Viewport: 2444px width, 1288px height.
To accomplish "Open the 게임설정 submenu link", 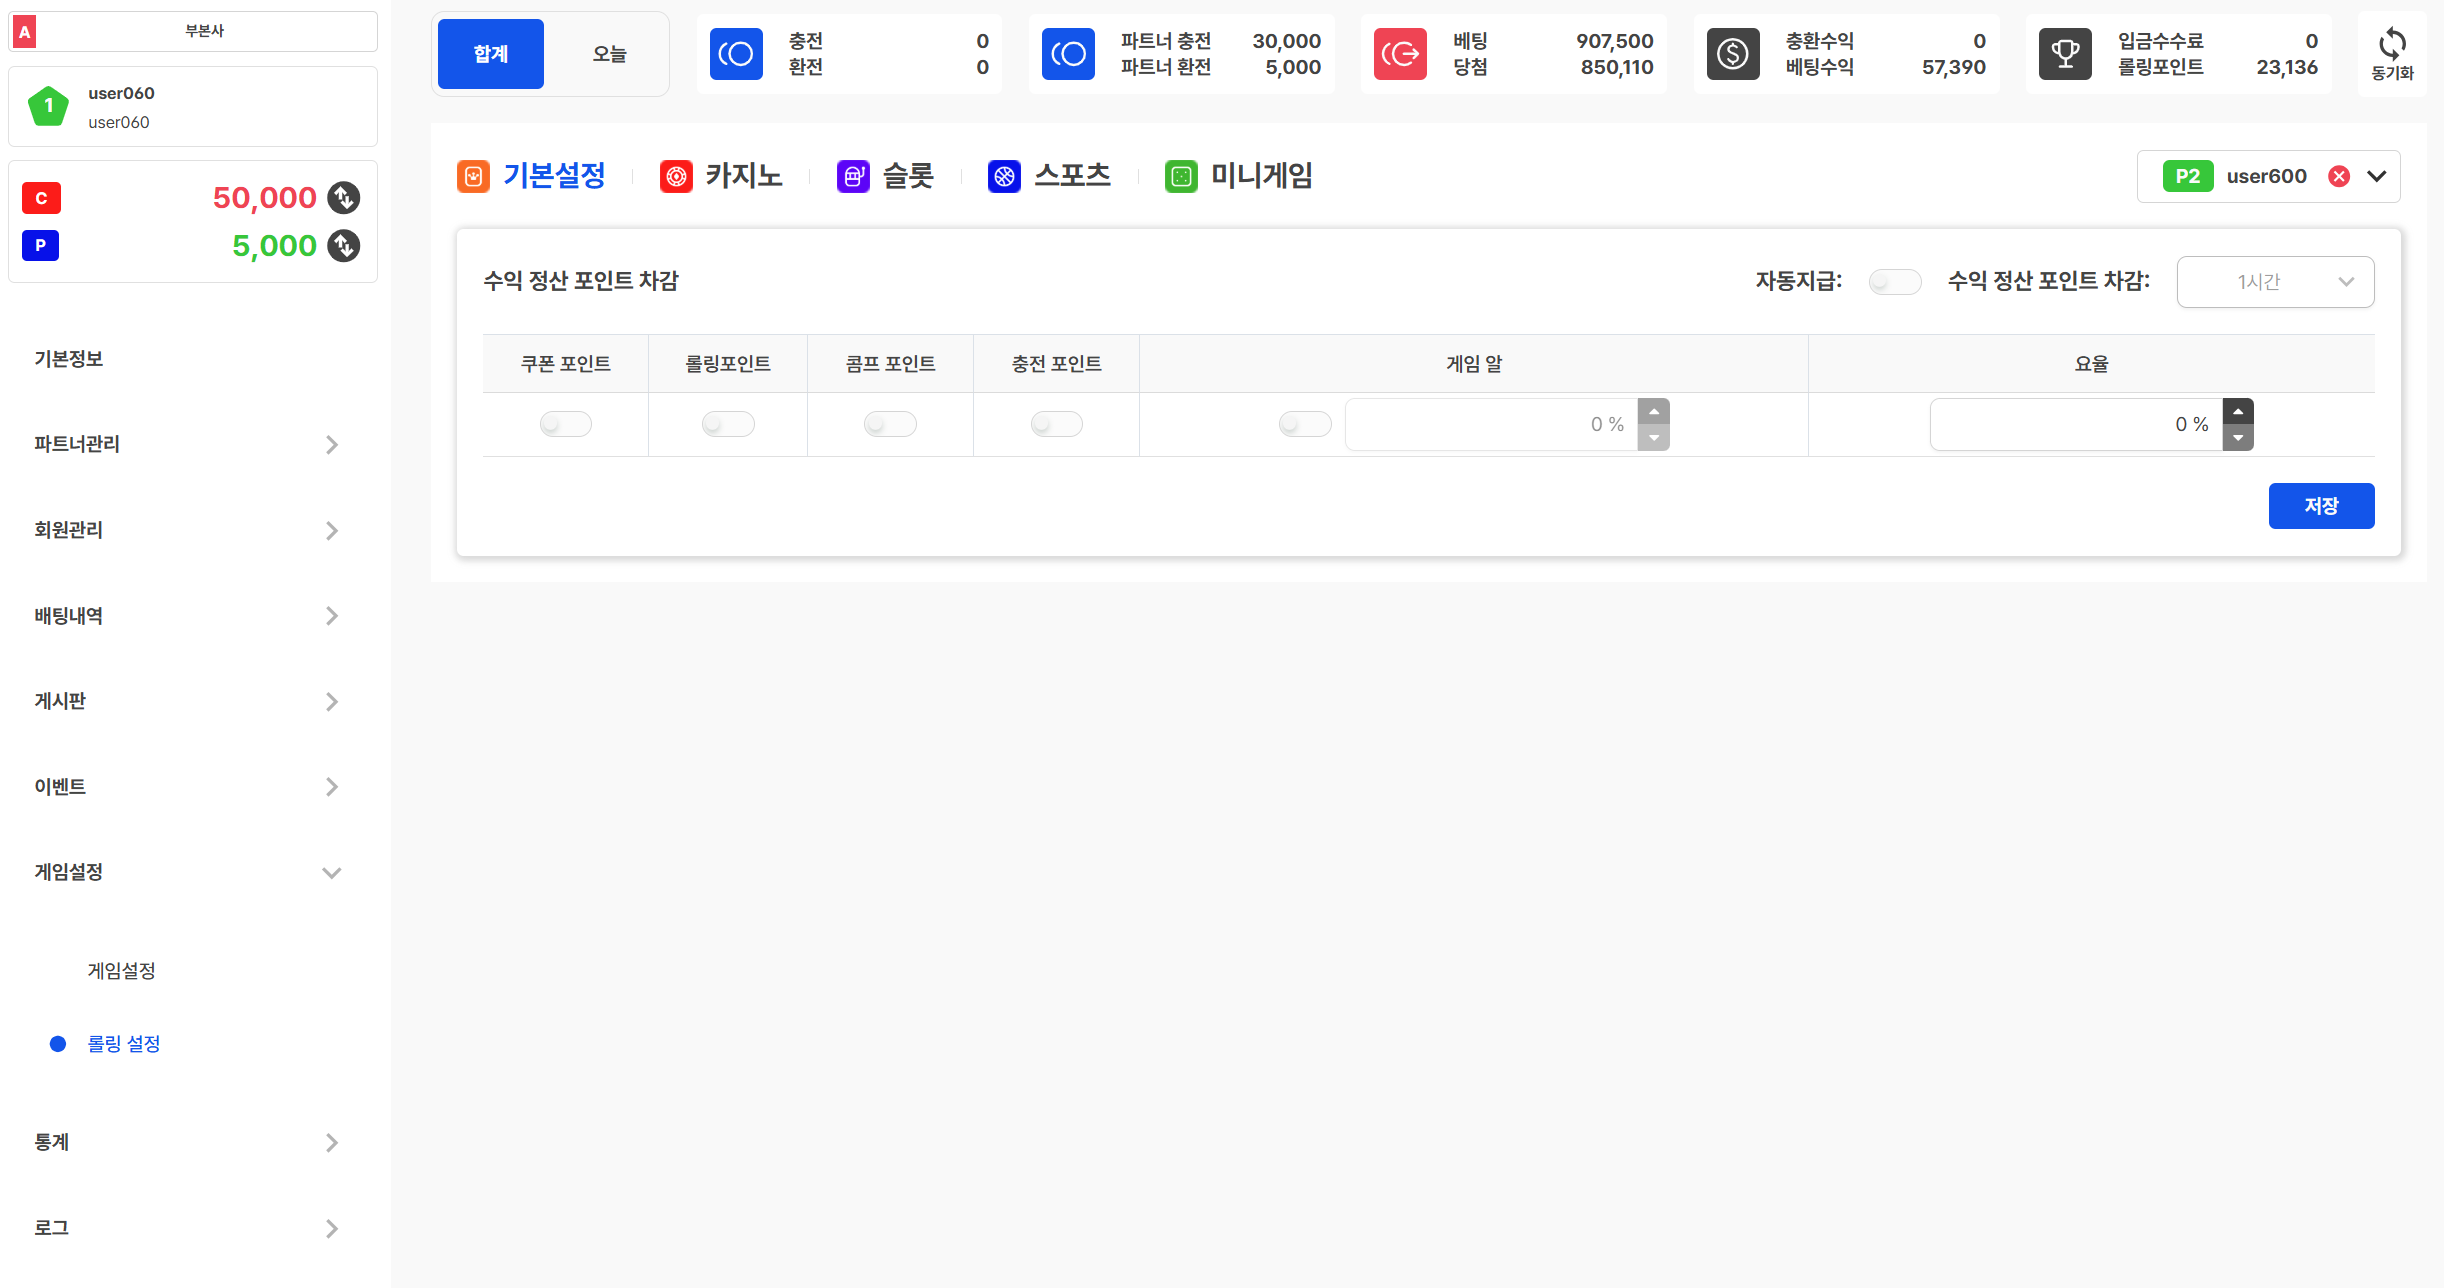I will [x=121, y=970].
